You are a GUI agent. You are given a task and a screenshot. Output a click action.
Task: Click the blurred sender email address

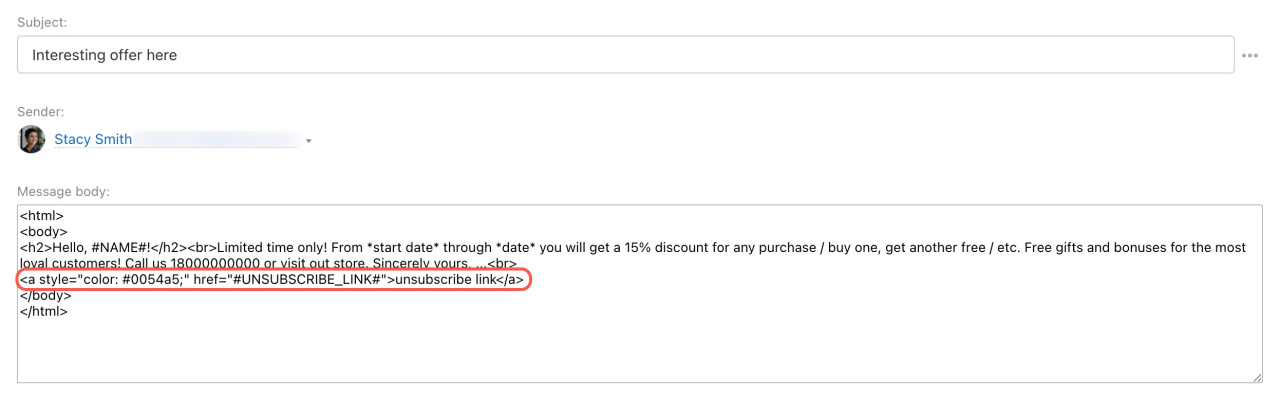click(216, 140)
